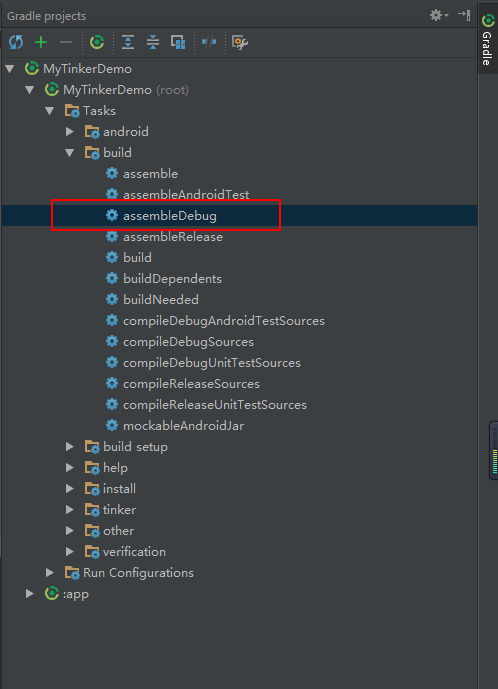Viewport: 498px width, 689px height.
Task: Click the install folder icon
Action: pos(92,489)
